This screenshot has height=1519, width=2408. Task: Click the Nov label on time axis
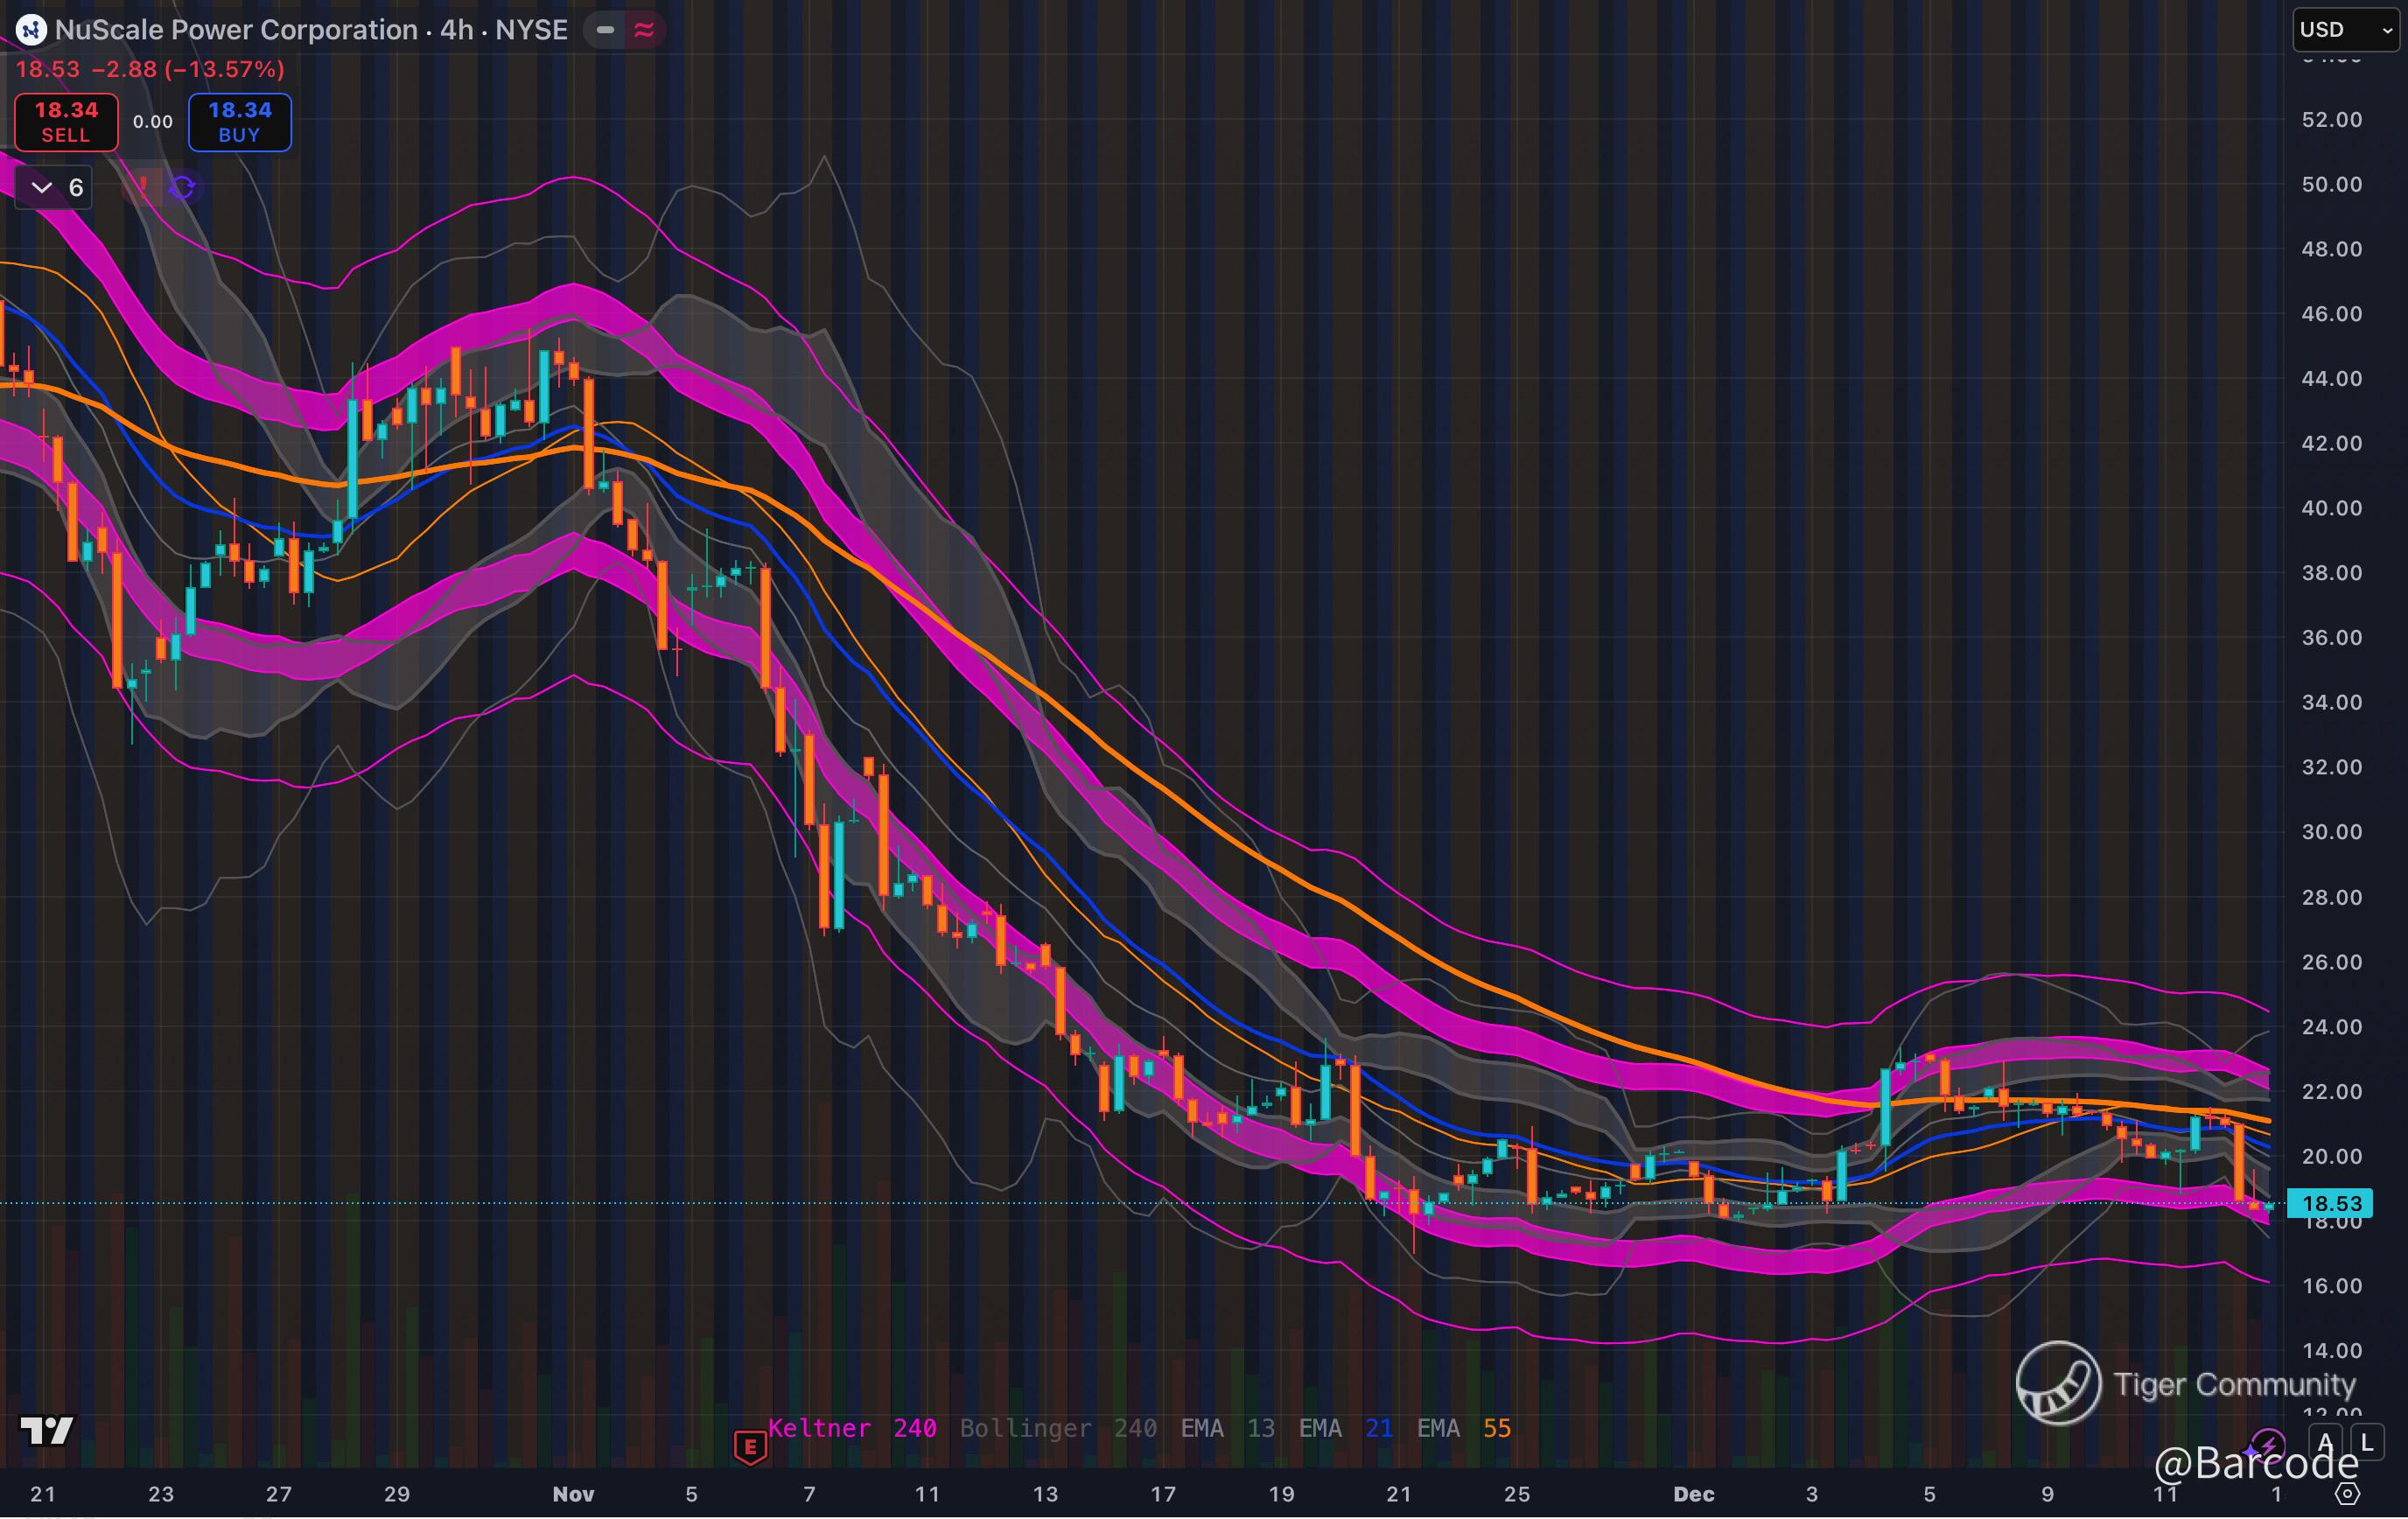[x=573, y=1494]
